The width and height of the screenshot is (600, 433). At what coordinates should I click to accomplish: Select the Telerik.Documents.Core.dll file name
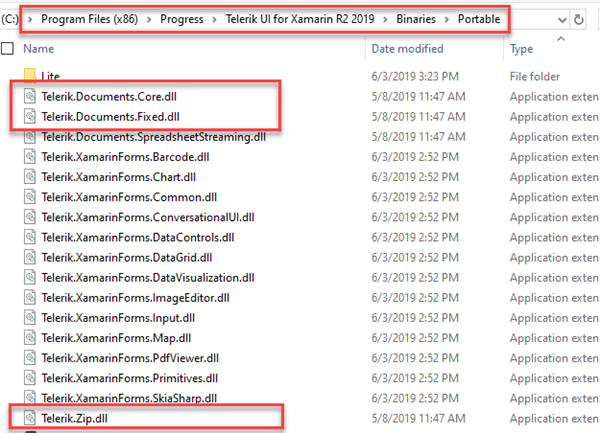(109, 96)
